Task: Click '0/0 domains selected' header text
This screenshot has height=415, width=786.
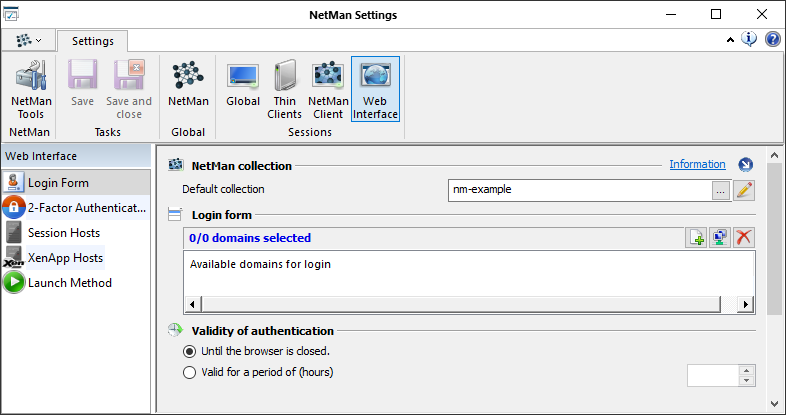Action: pyautogui.click(x=250, y=238)
